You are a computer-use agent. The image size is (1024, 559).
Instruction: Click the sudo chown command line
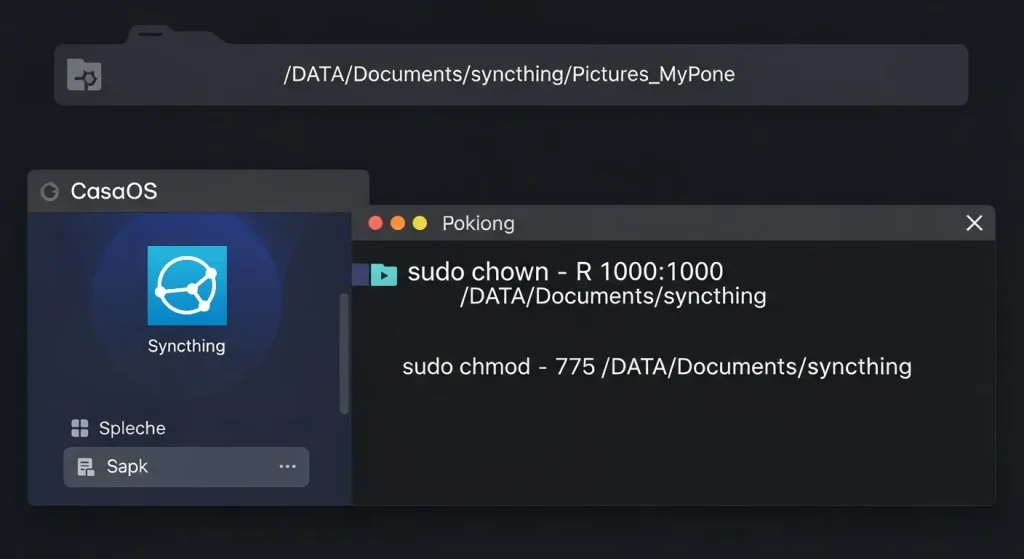(x=565, y=272)
